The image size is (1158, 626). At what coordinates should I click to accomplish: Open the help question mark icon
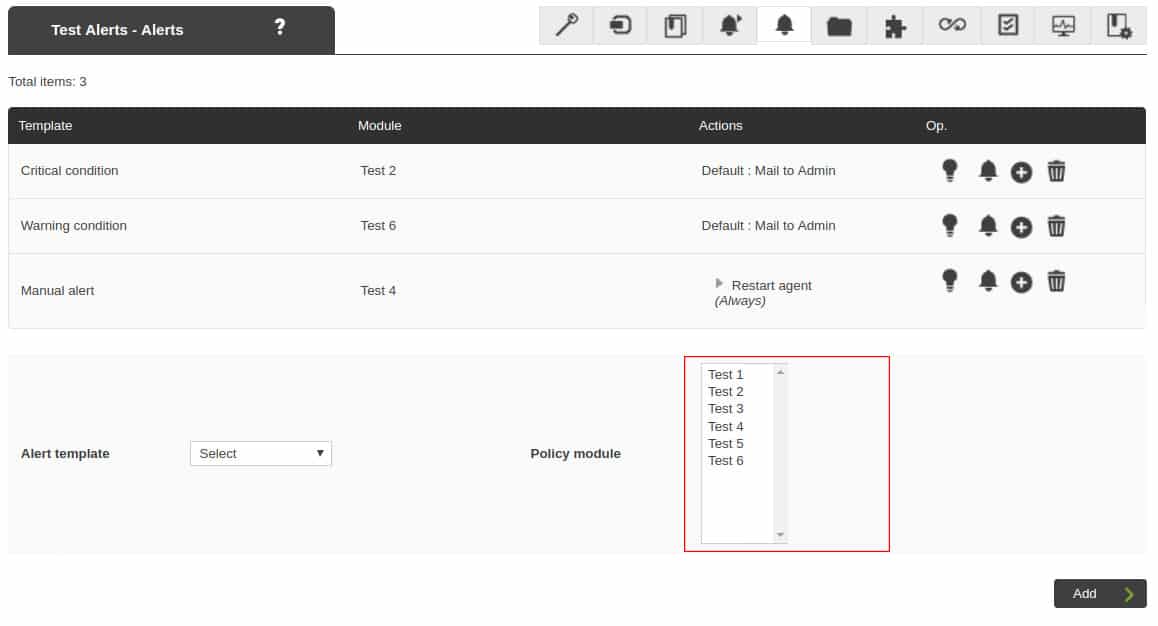pyautogui.click(x=279, y=27)
